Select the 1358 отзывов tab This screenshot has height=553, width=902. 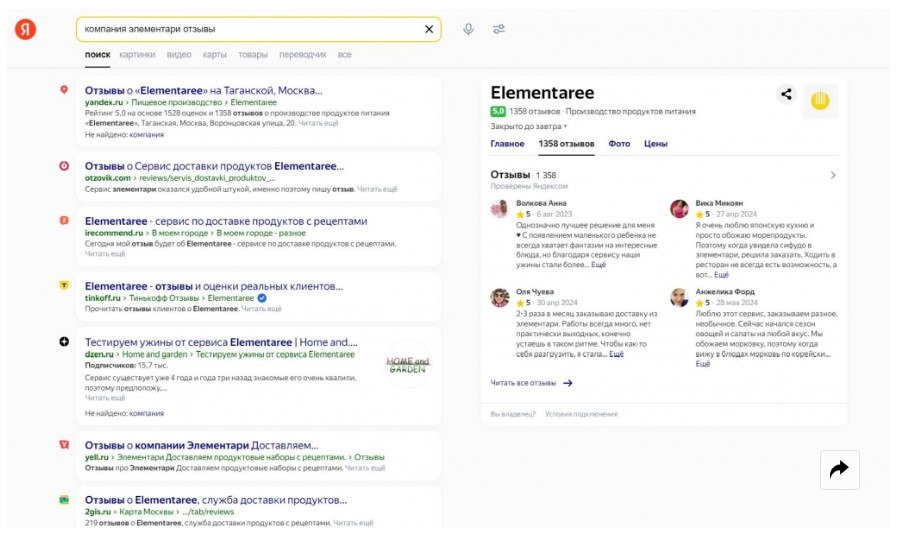click(x=566, y=144)
